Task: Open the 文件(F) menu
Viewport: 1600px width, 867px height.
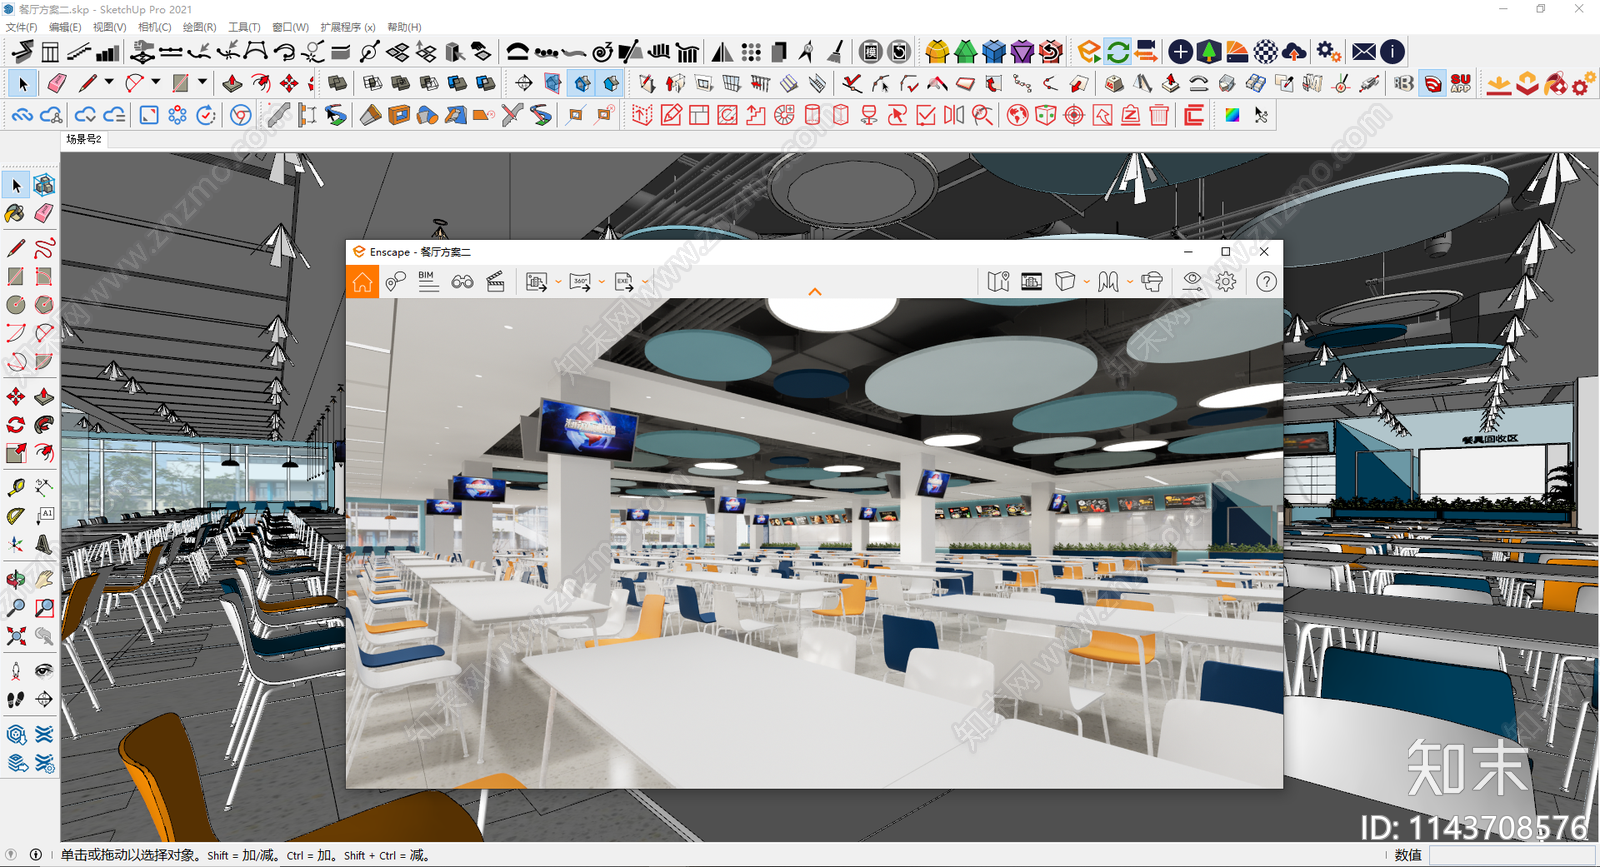Action: pyautogui.click(x=21, y=27)
